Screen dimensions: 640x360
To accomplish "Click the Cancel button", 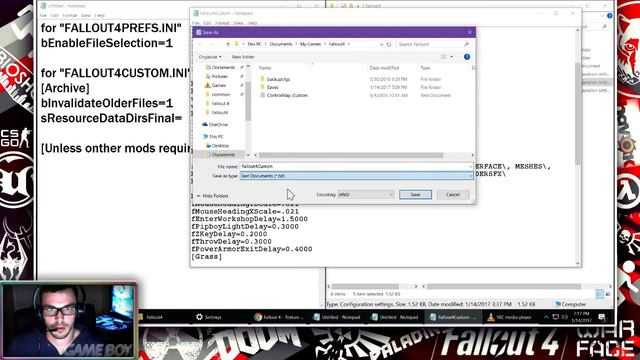I will click(x=453, y=195).
